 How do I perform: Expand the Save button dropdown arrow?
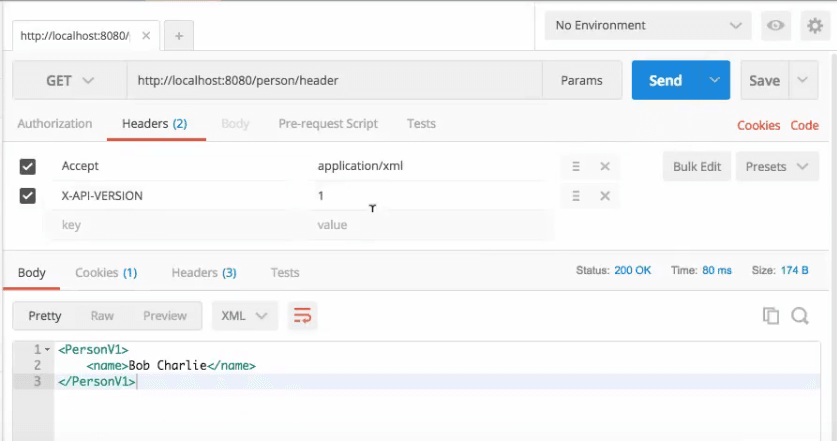[x=802, y=80]
